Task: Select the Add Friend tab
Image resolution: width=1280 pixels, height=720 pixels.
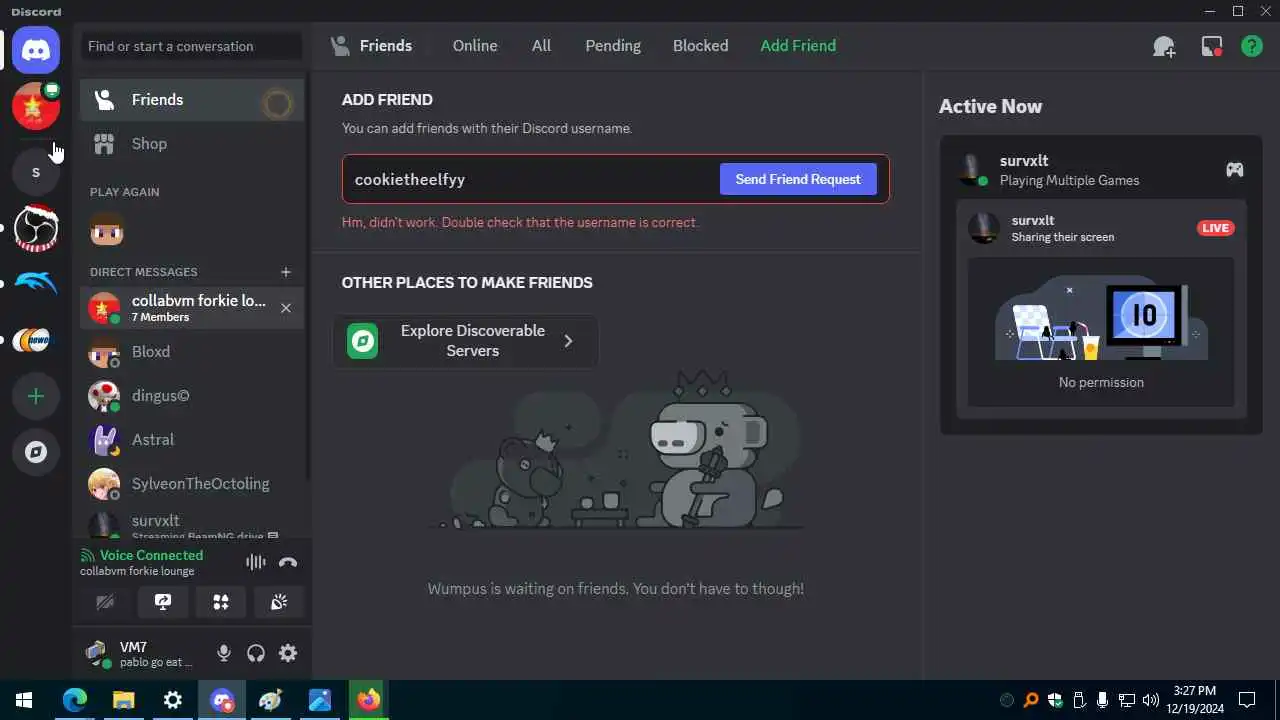Action: click(798, 46)
